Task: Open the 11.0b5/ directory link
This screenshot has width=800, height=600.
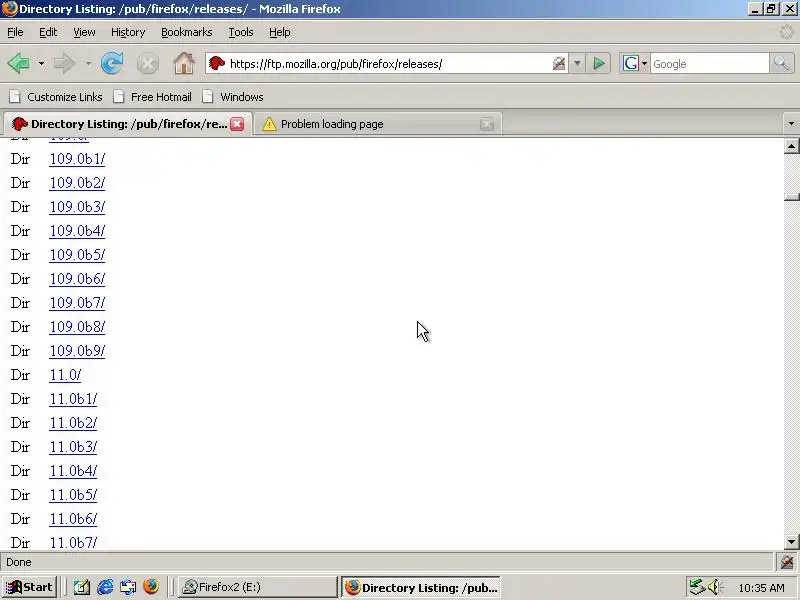Action: coord(73,495)
